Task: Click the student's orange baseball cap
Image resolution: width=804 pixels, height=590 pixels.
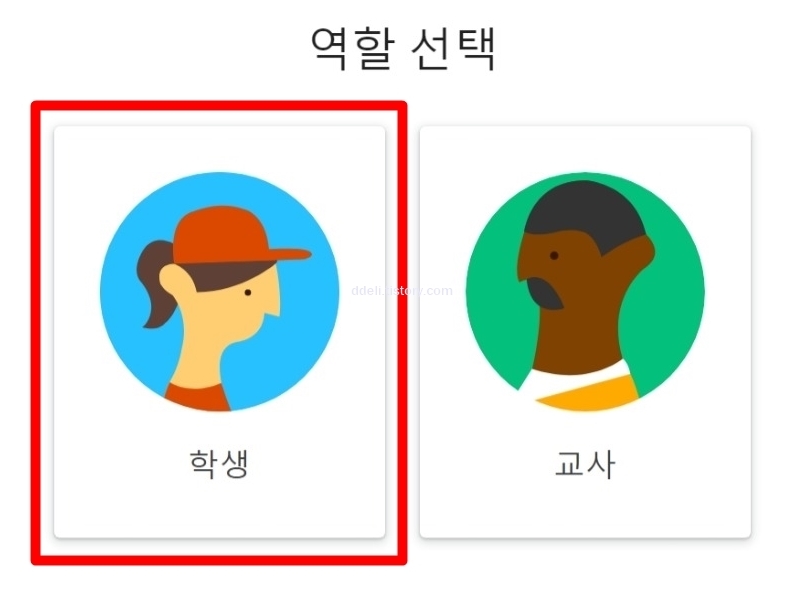Action: point(236,235)
